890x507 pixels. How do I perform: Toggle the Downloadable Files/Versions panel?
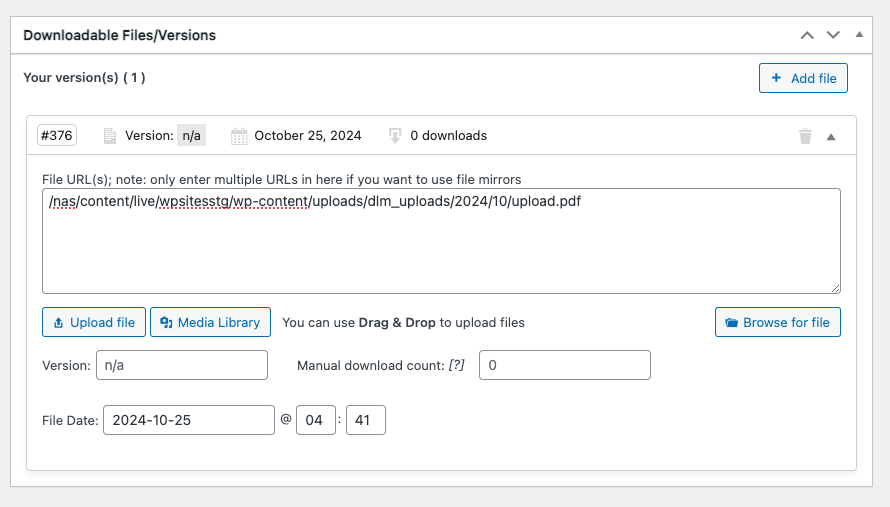[859, 35]
